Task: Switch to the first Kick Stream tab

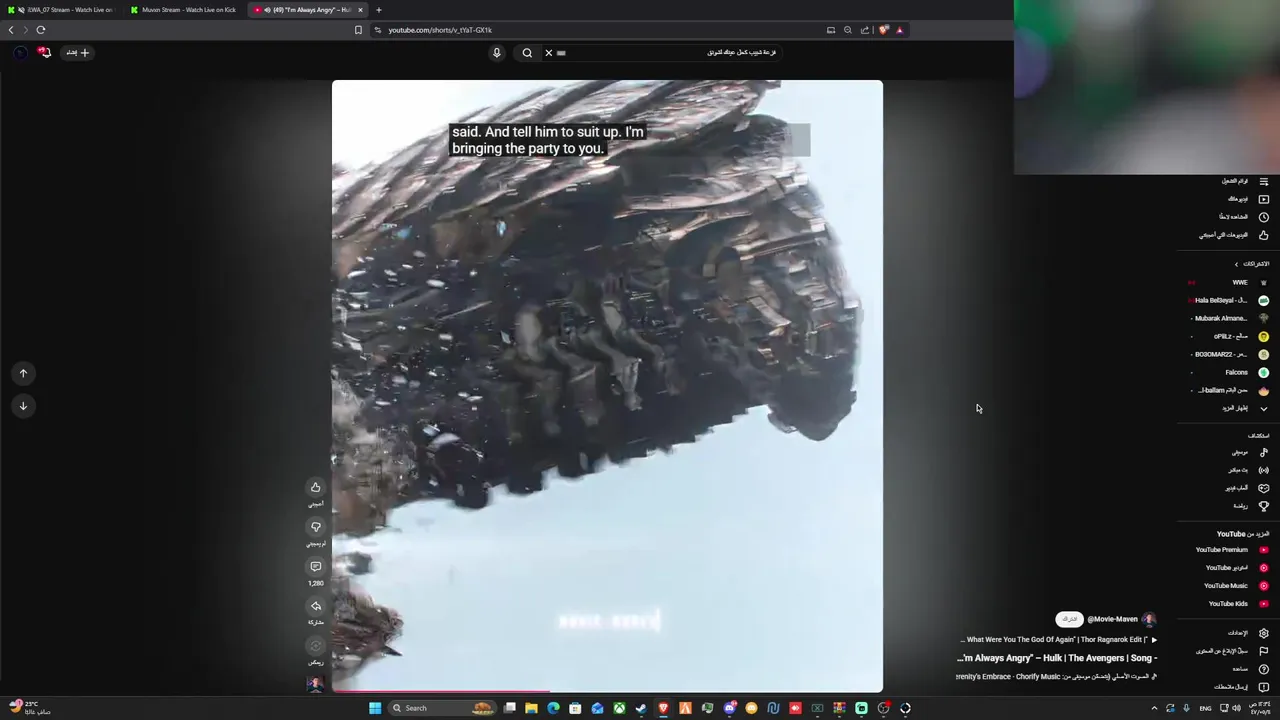Action: pyautogui.click(x=63, y=10)
